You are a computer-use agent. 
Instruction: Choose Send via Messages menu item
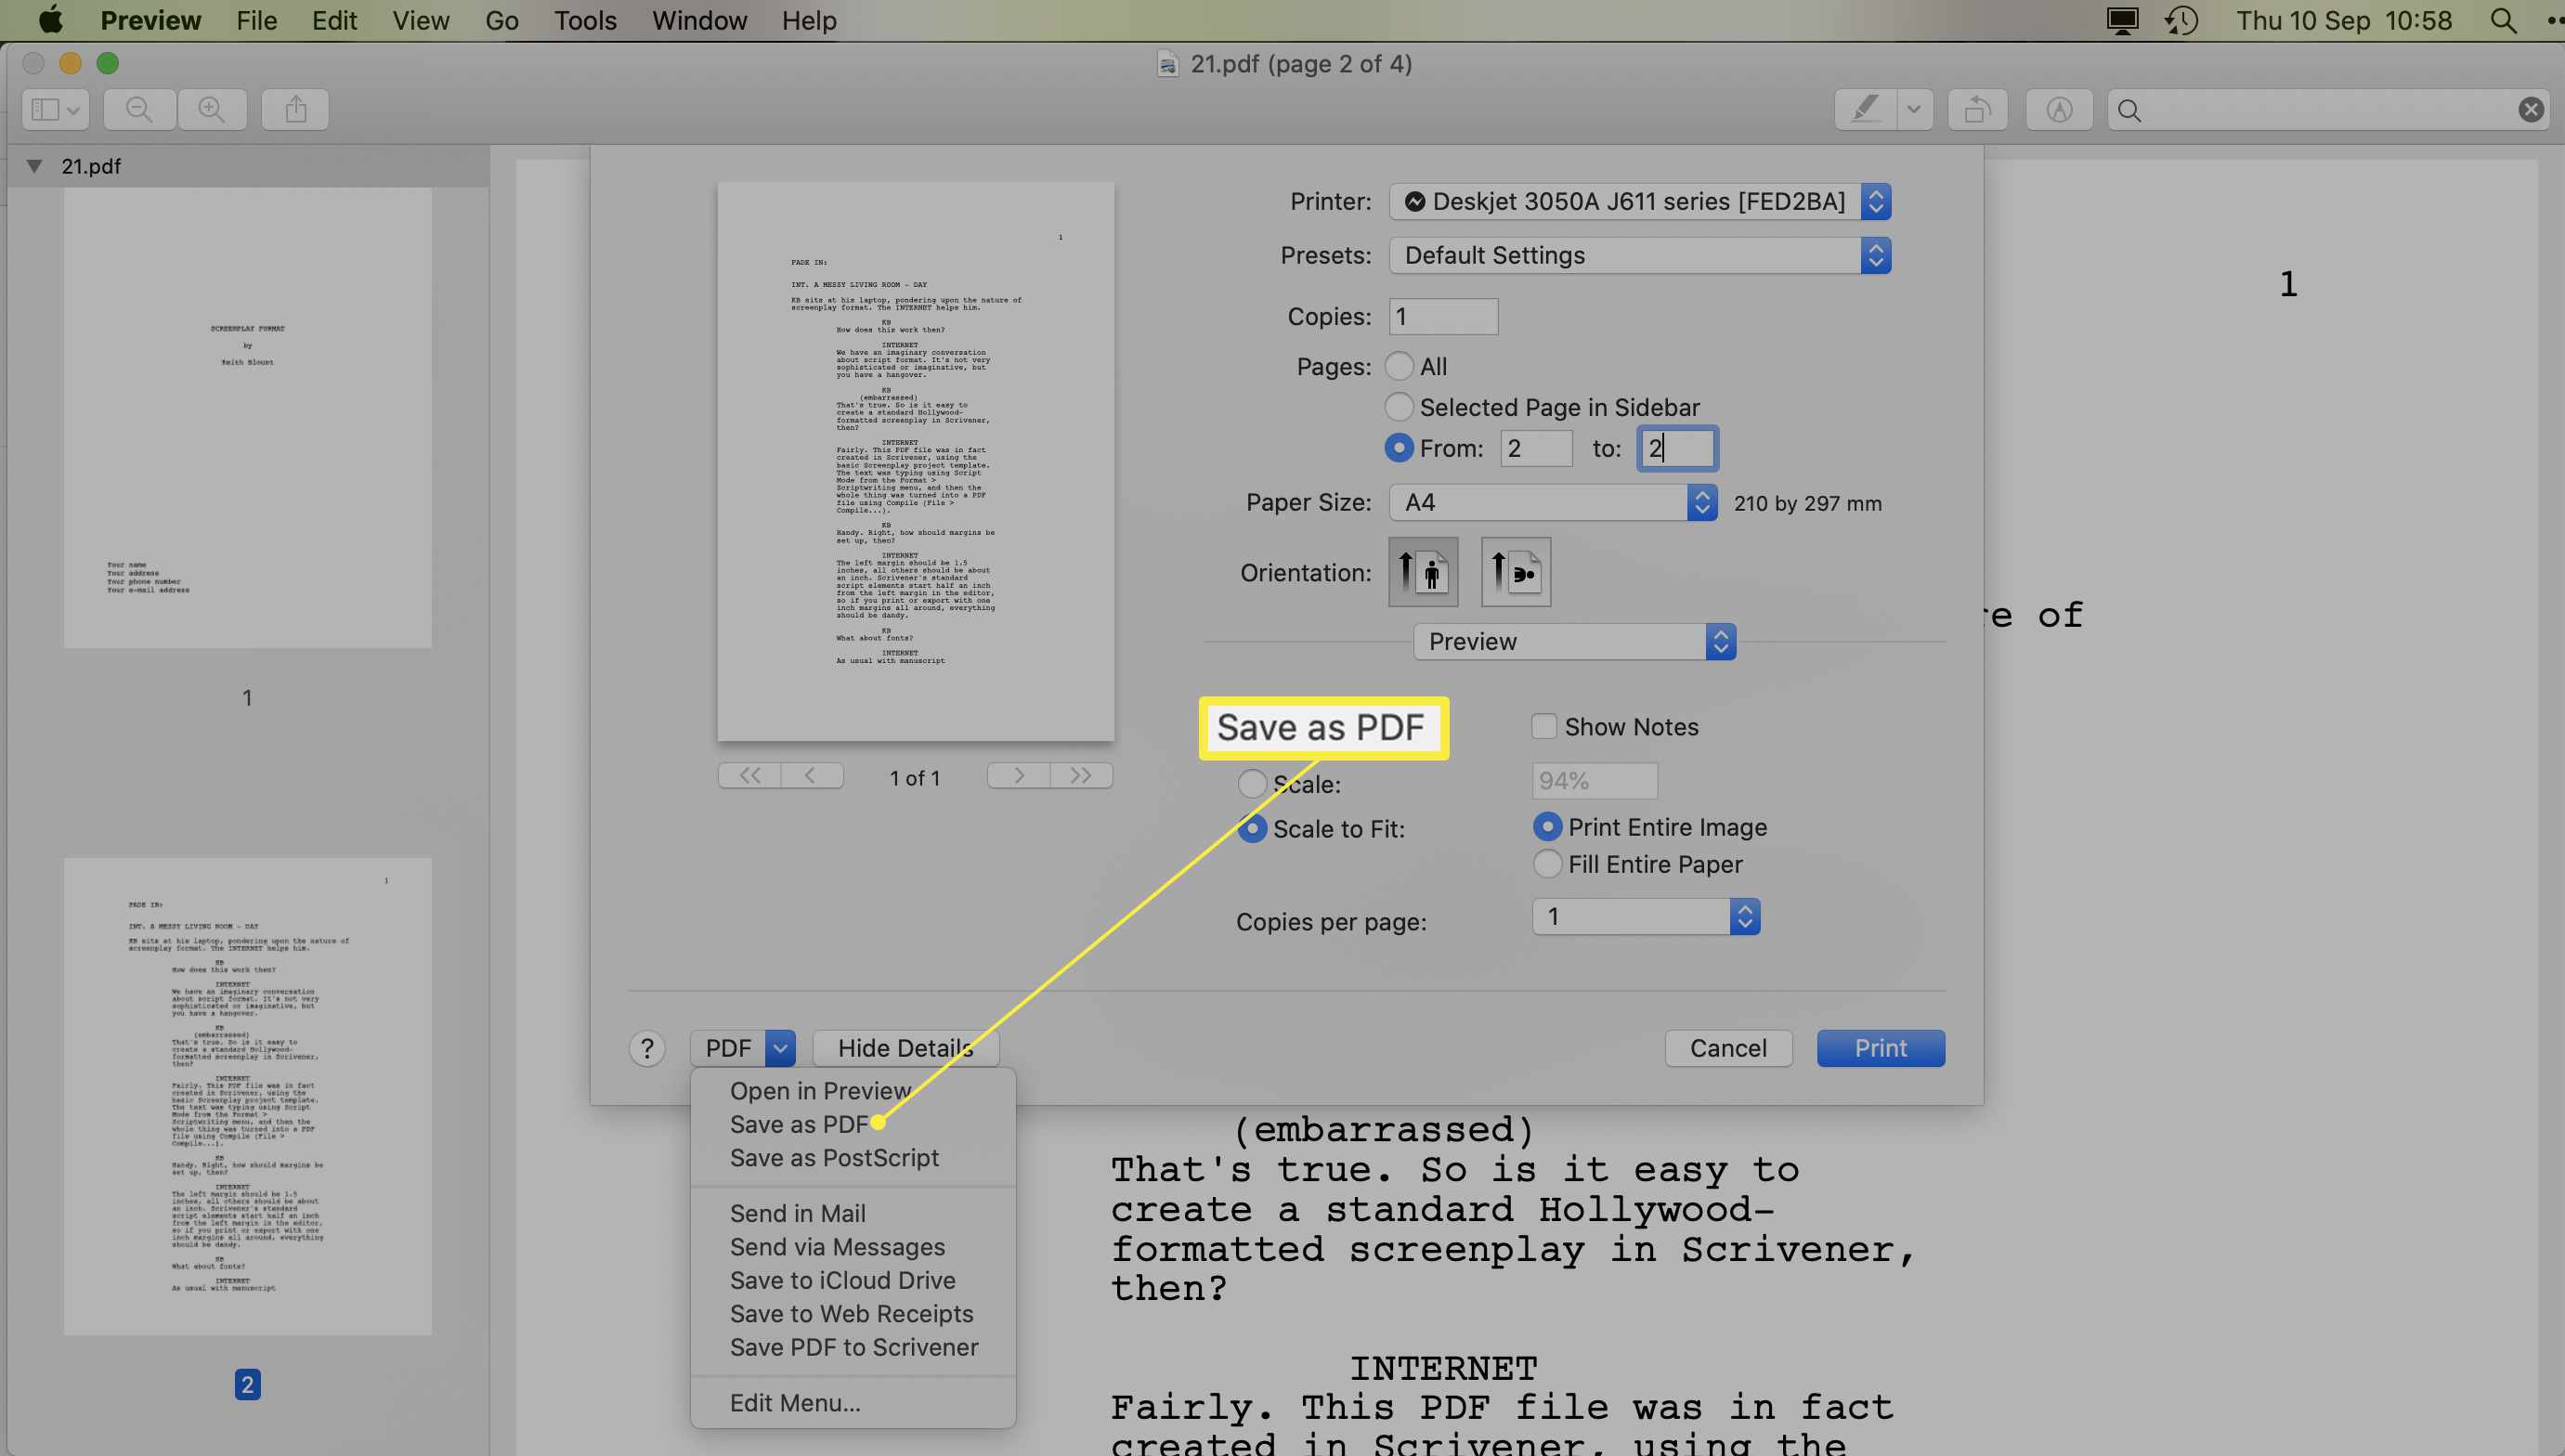pos(852,1247)
